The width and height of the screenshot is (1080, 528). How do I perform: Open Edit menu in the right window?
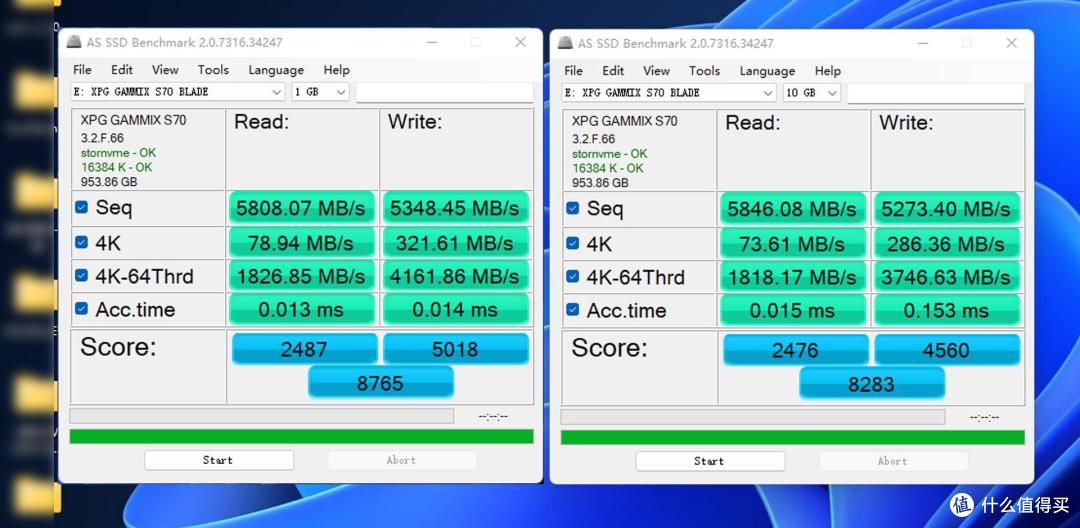click(x=613, y=70)
